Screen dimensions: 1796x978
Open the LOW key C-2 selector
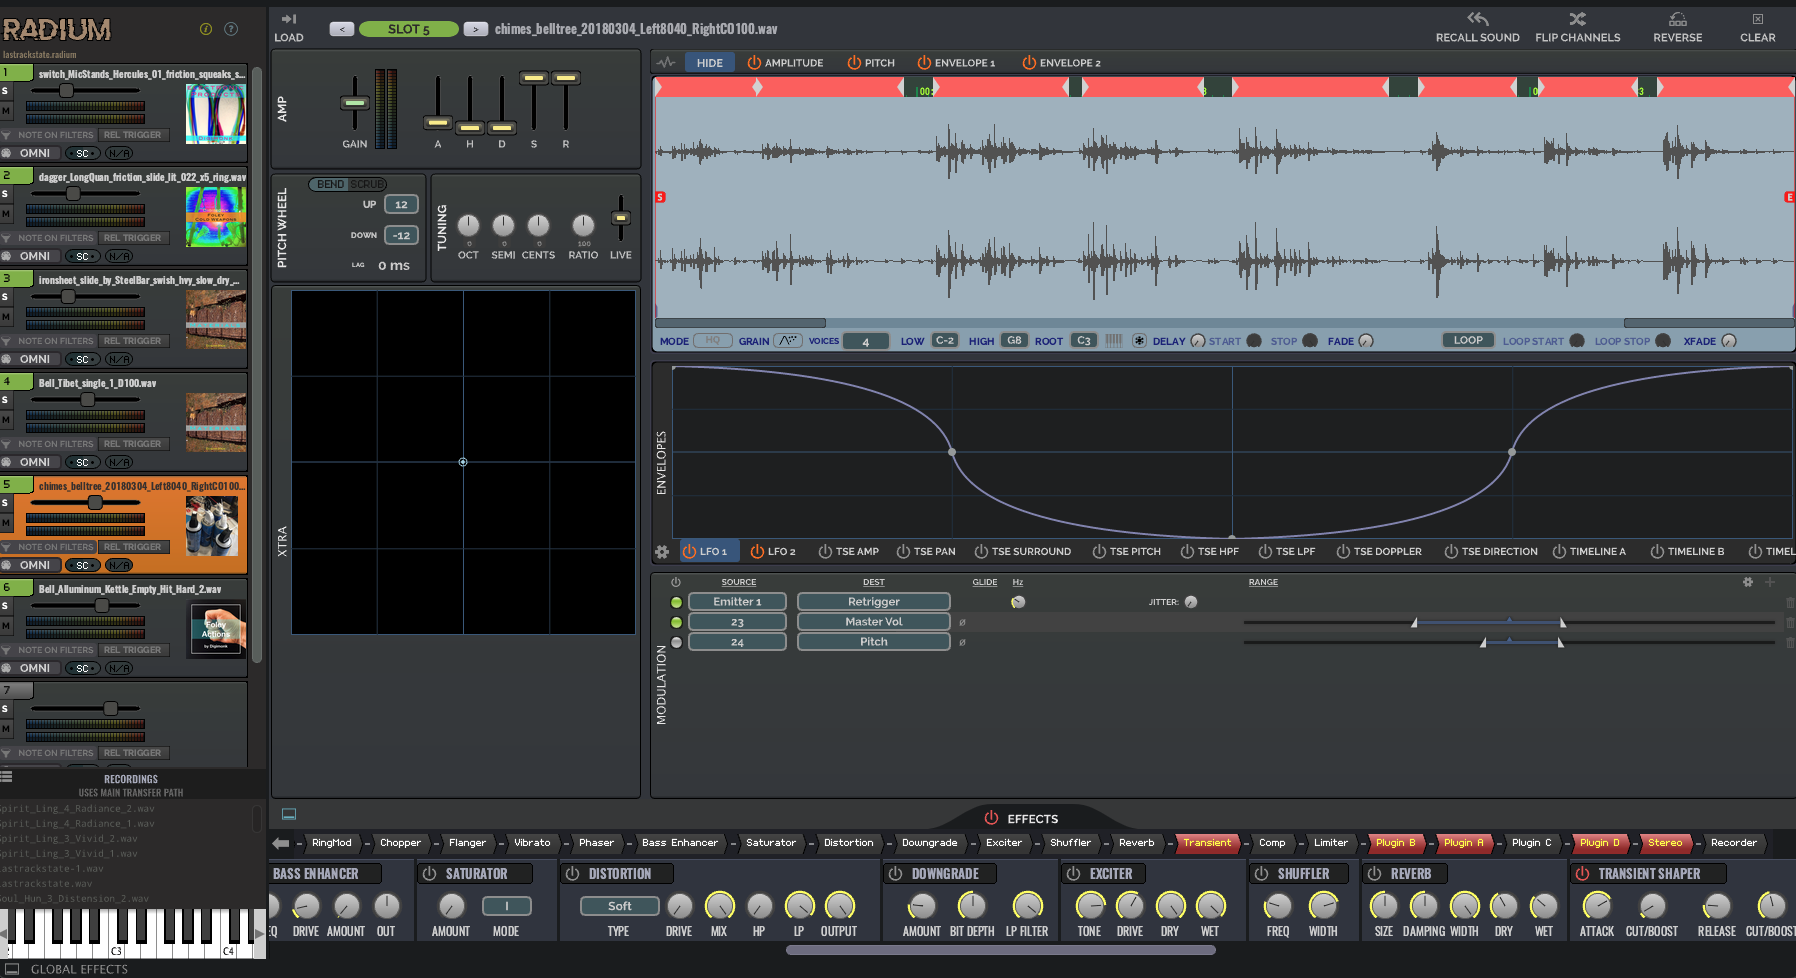pyautogui.click(x=945, y=341)
